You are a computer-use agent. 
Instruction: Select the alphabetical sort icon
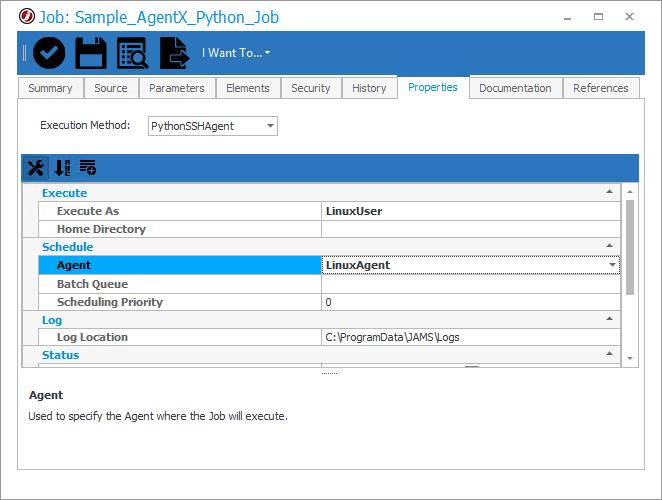(x=62, y=168)
